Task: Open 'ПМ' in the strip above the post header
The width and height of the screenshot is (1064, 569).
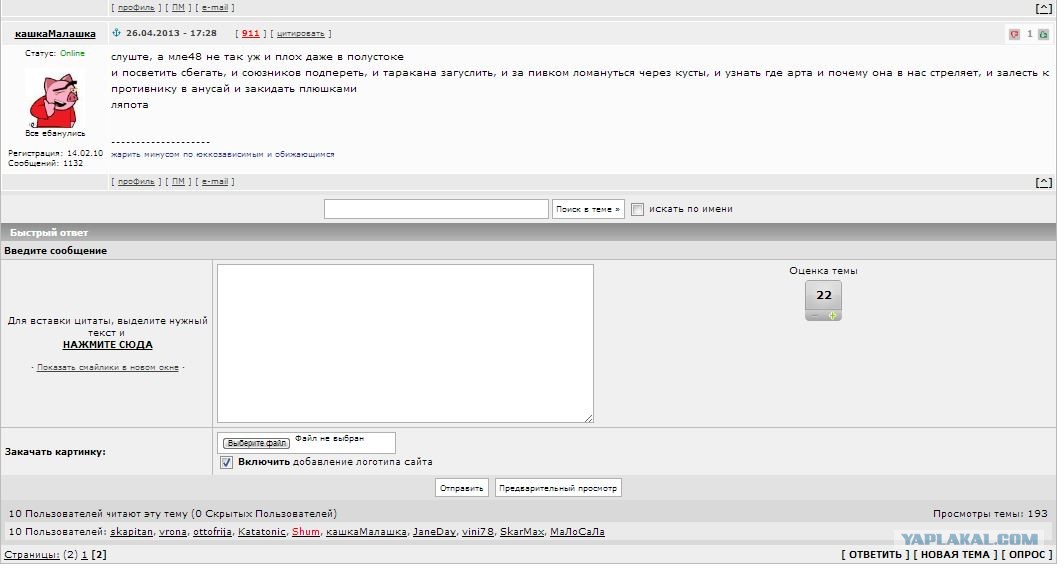Action: 179,8
